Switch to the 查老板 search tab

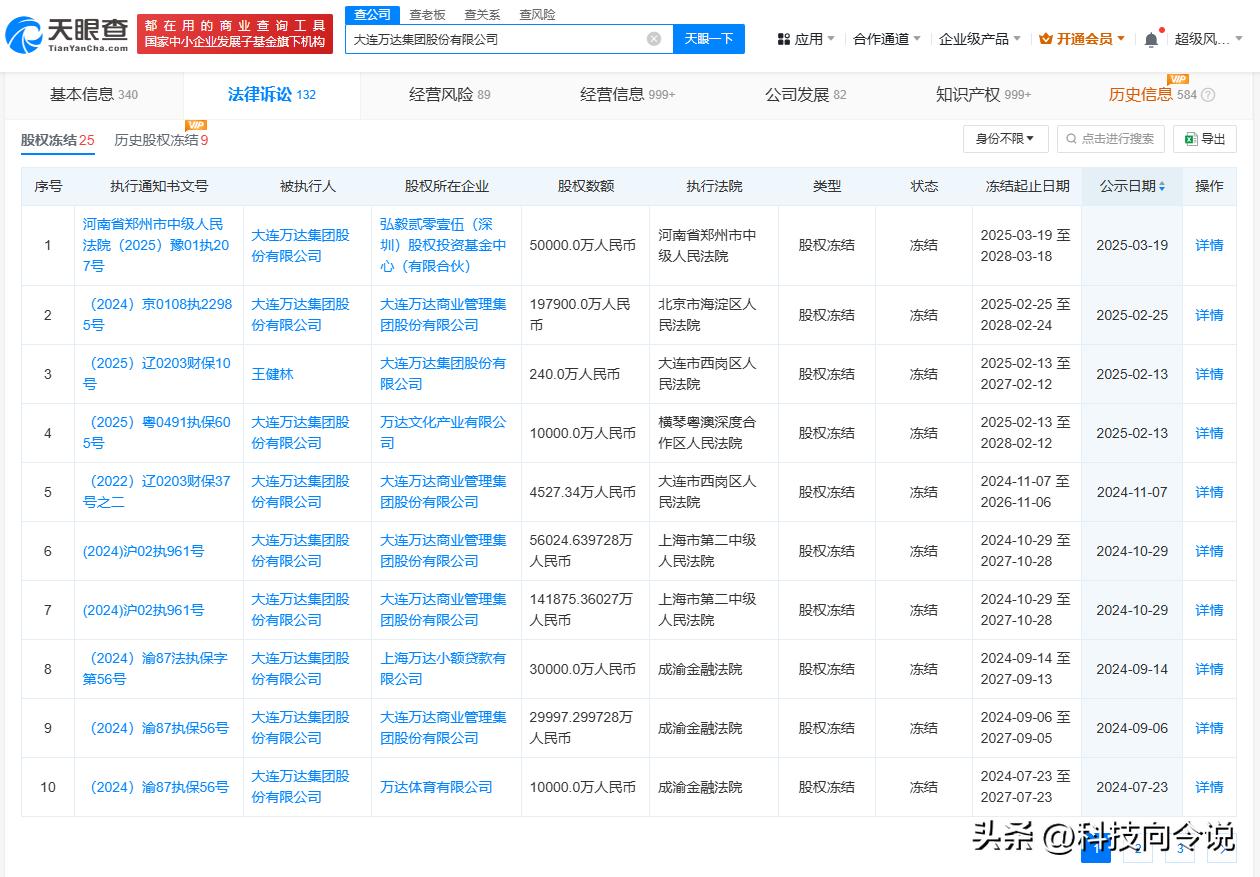427,15
